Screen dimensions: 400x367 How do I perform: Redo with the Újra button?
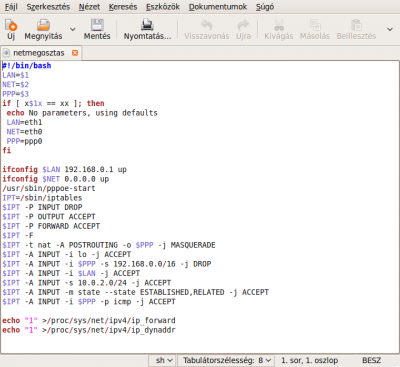pyautogui.click(x=243, y=30)
